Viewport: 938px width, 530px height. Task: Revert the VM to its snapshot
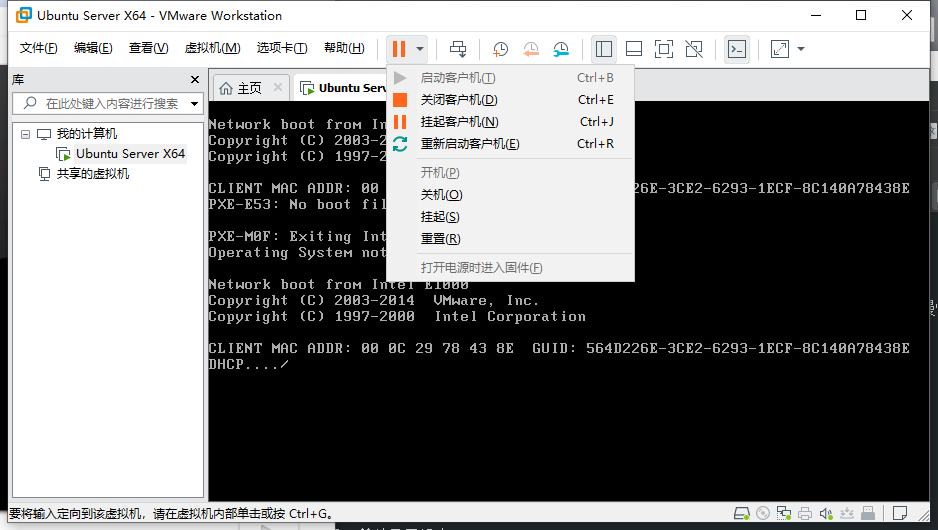(531, 49)
